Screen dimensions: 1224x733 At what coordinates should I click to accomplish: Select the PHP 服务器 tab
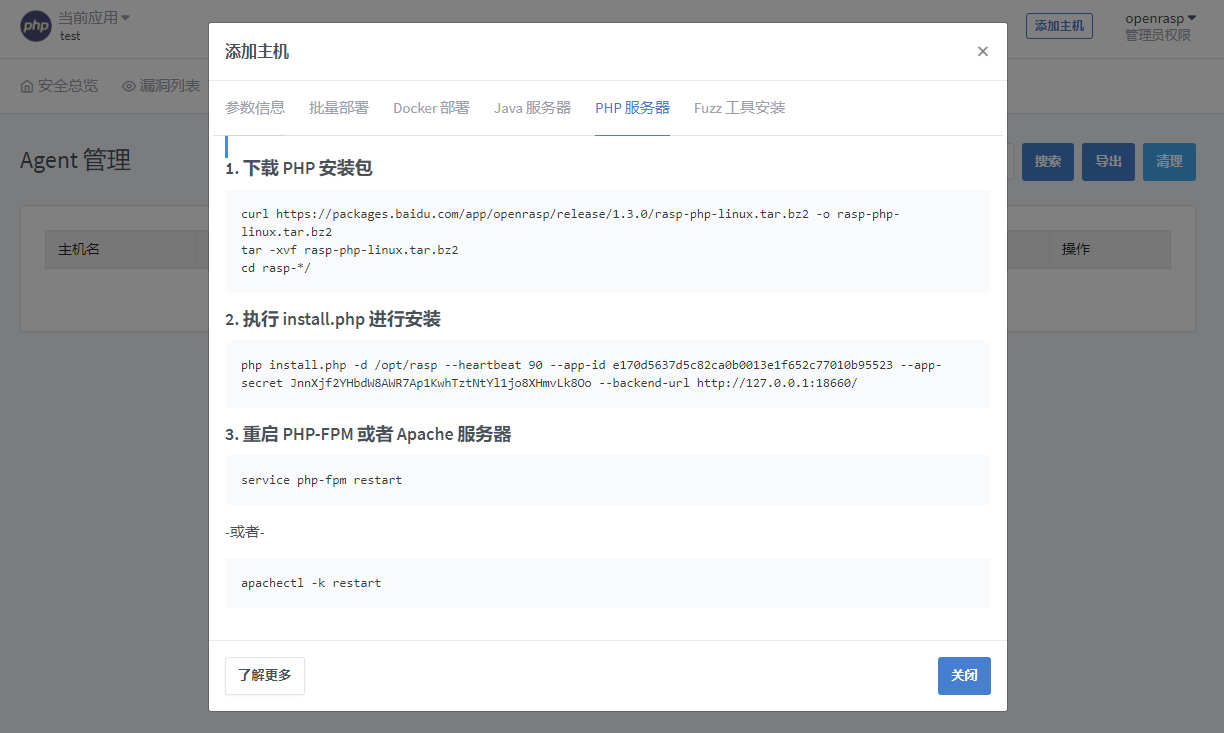(x=632, y=108)
